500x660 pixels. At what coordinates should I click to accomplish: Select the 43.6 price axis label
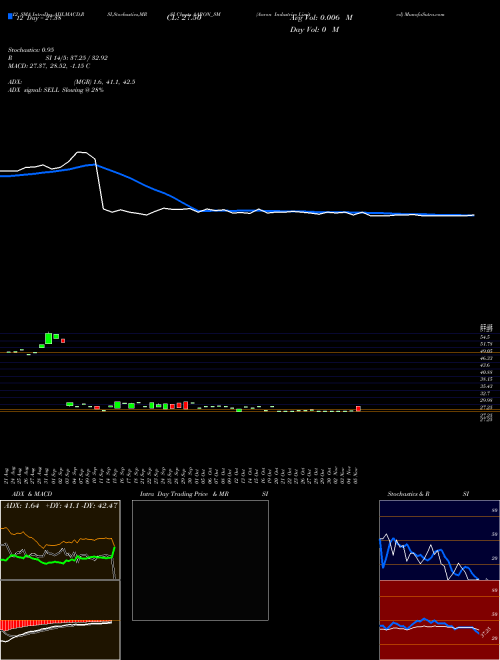(485, 365)
